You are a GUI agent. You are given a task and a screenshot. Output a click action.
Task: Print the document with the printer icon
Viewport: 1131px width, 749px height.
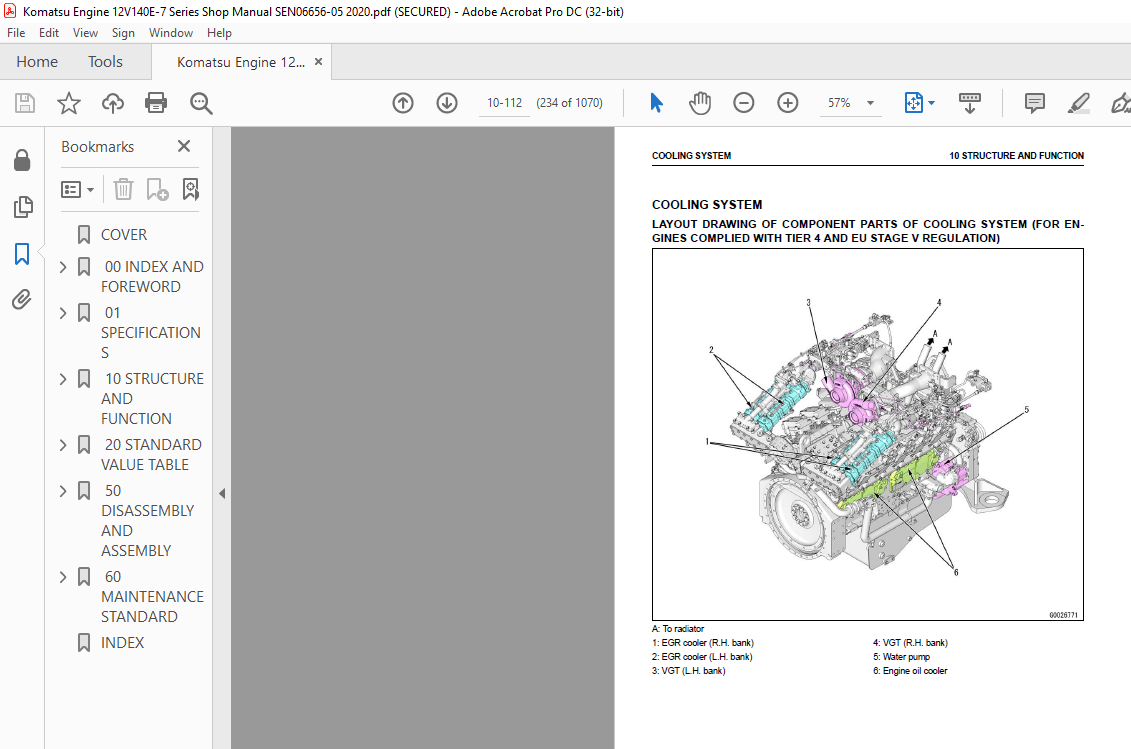(156, 103)
